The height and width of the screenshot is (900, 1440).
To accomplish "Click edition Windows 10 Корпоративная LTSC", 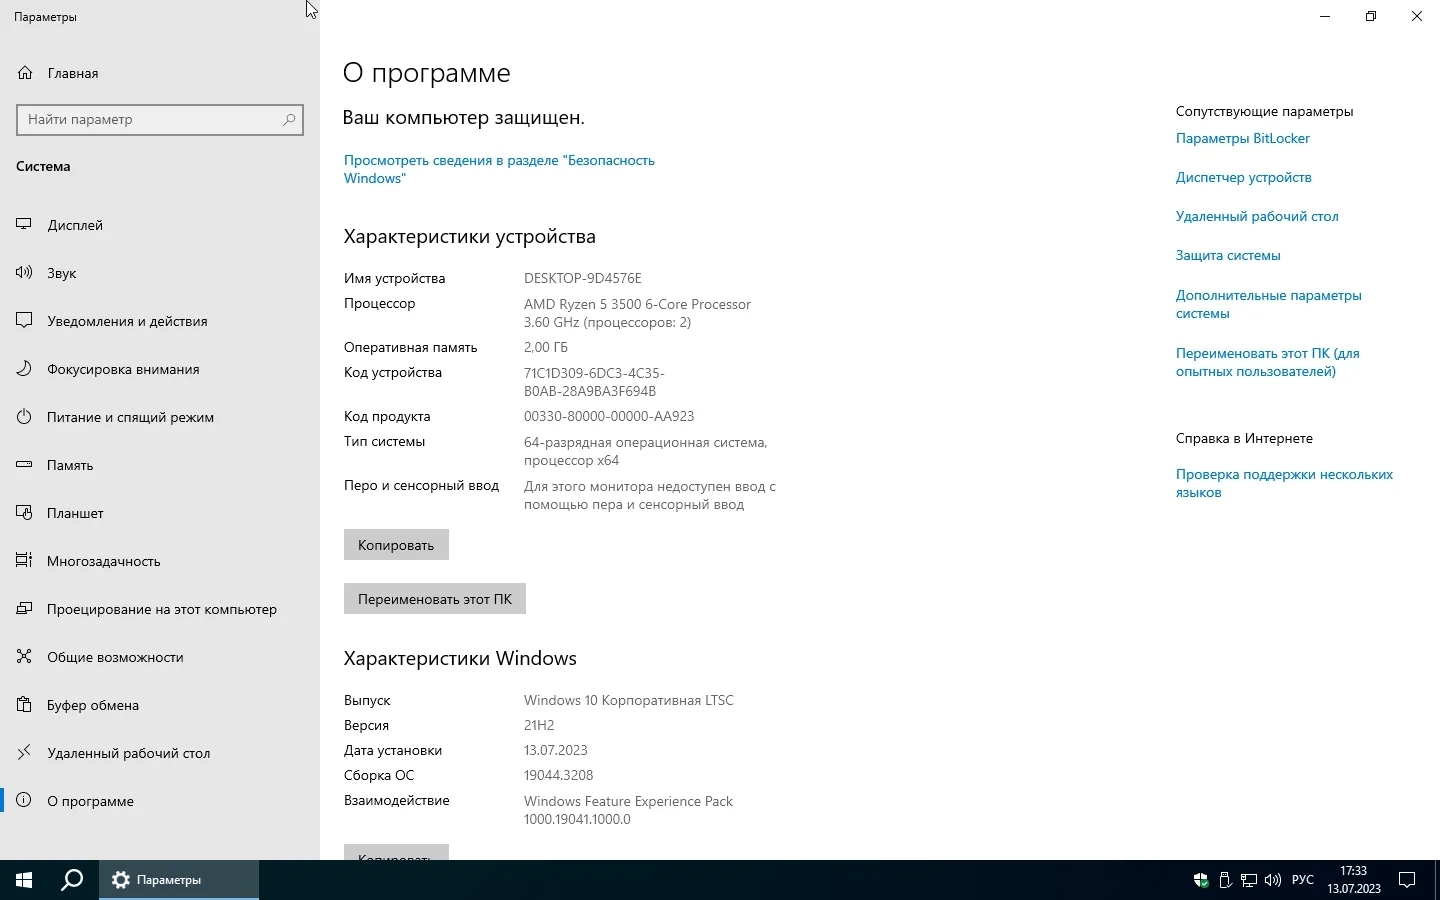I will pos(629,701).
